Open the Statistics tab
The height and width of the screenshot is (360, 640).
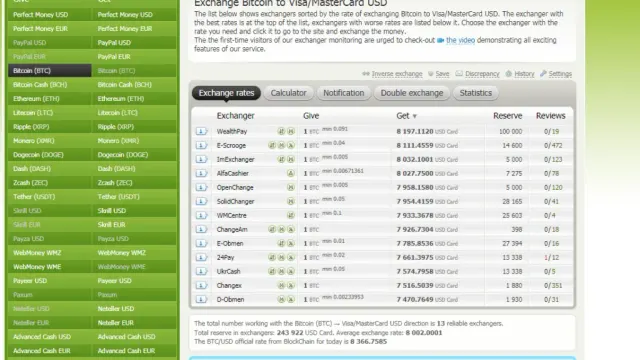476,93
